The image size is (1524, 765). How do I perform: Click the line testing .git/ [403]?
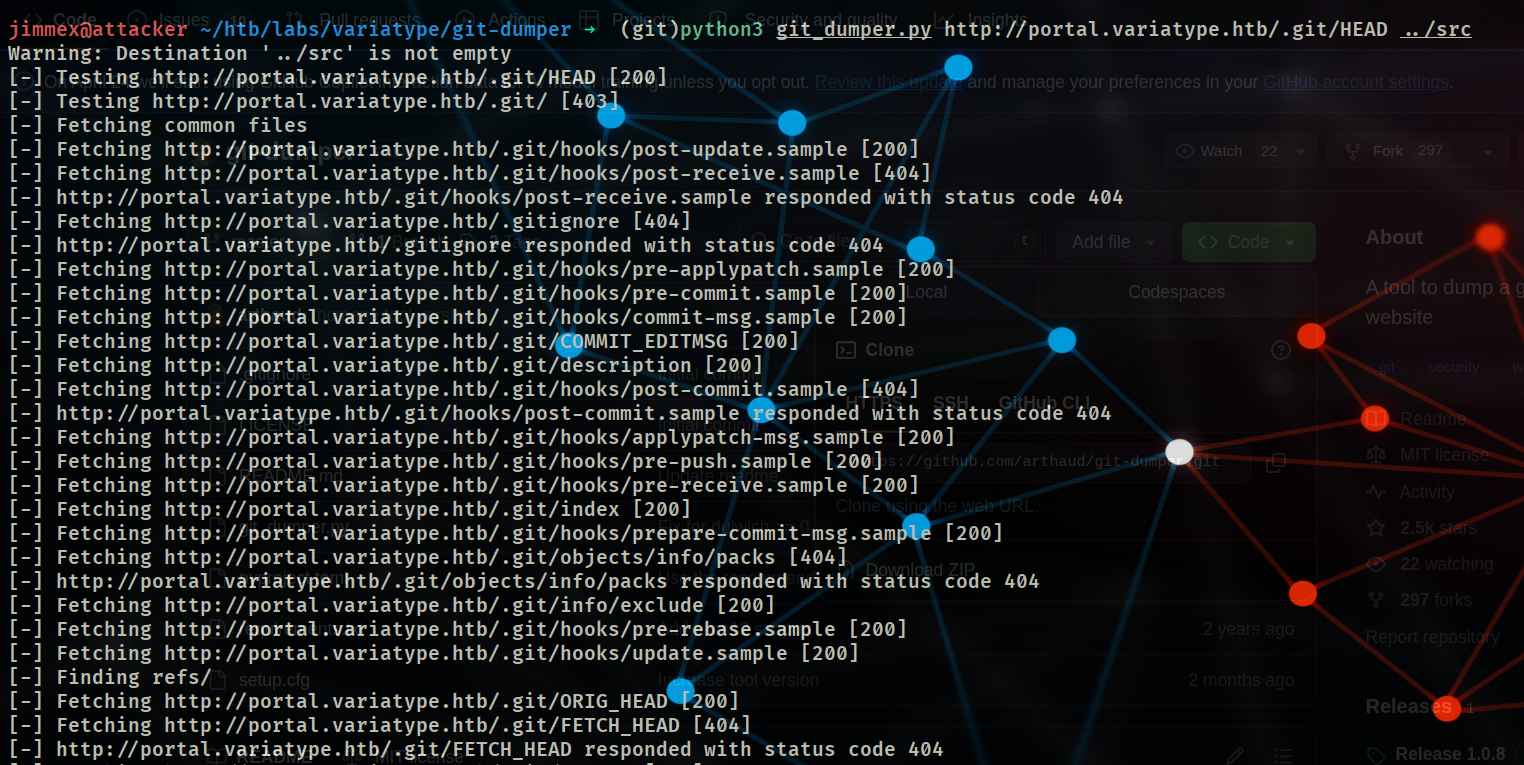[x=314, y=101]
